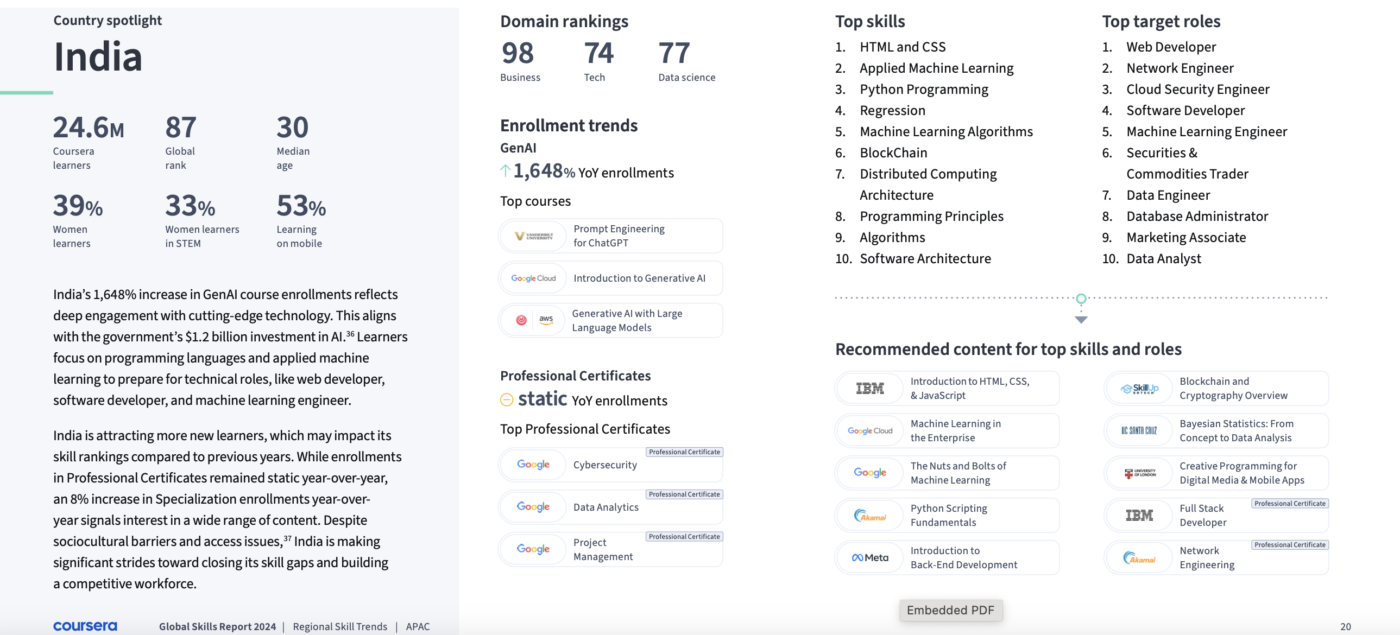Click the AWS logo on Generative AI card
The width and height of the screenshot is (1400, 635).
546,320
